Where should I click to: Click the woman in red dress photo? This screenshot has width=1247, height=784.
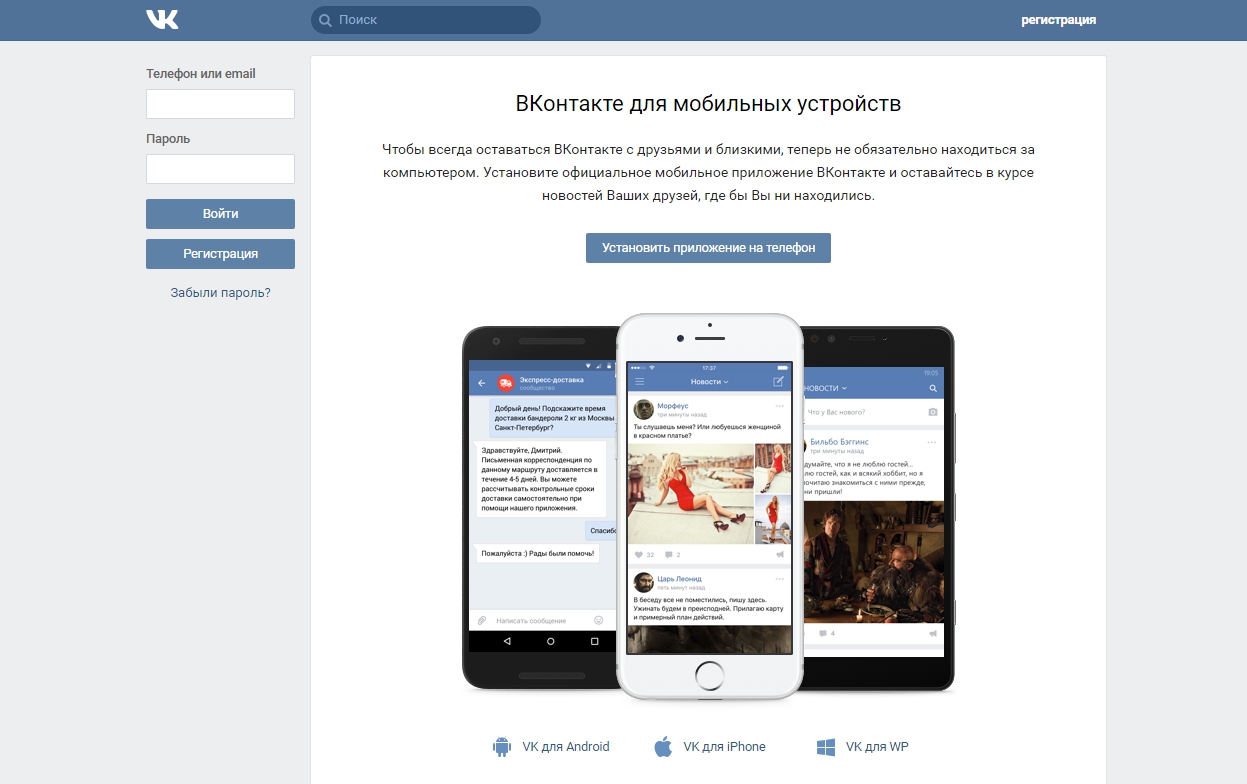tap(690, 494)
